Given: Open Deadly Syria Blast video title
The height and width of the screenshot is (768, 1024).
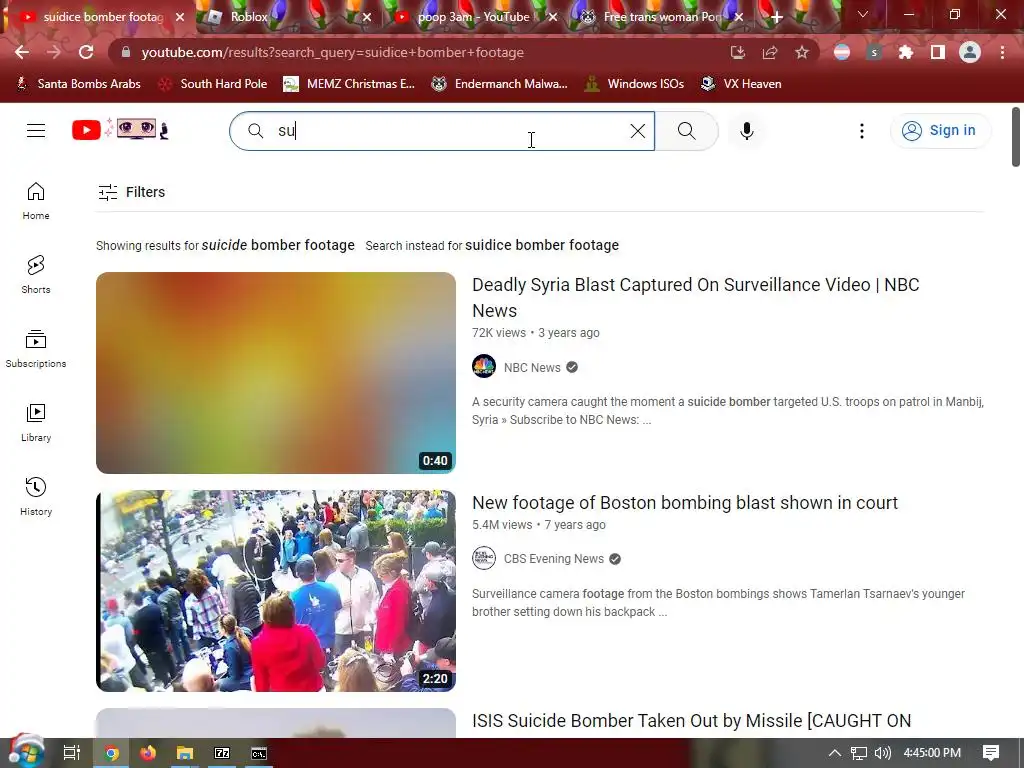Looking at the screenshot, I should (696, 298).
